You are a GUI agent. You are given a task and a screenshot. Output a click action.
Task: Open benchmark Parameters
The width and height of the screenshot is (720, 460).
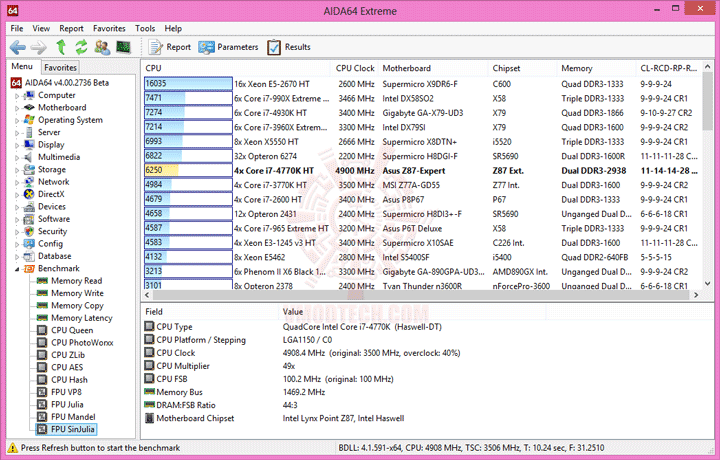(228, 47)
